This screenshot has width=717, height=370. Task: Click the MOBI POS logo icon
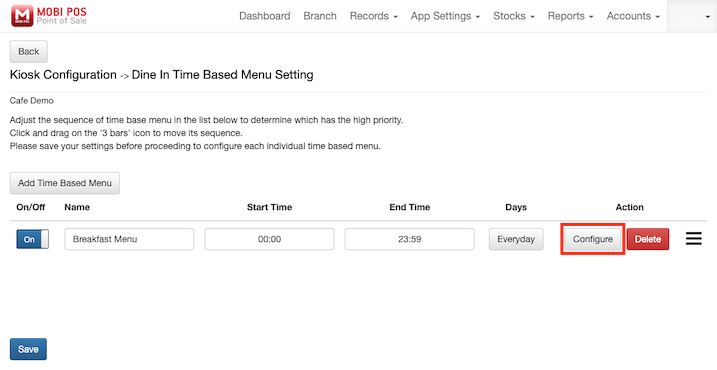22,16
